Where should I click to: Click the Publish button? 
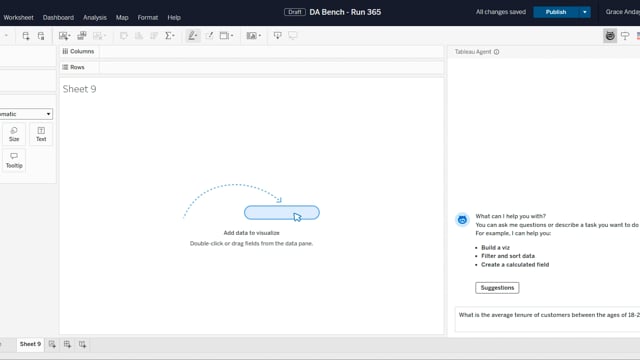pos(556,12)
